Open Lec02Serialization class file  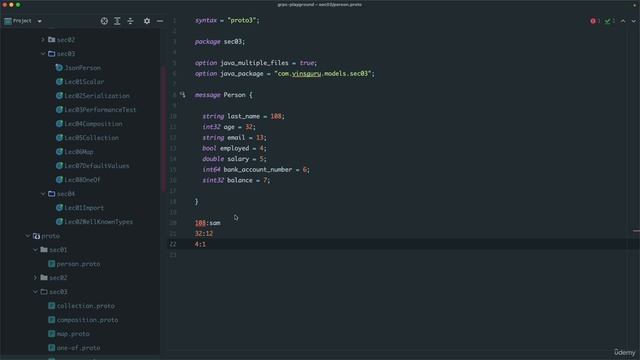[x=97, y=96]
